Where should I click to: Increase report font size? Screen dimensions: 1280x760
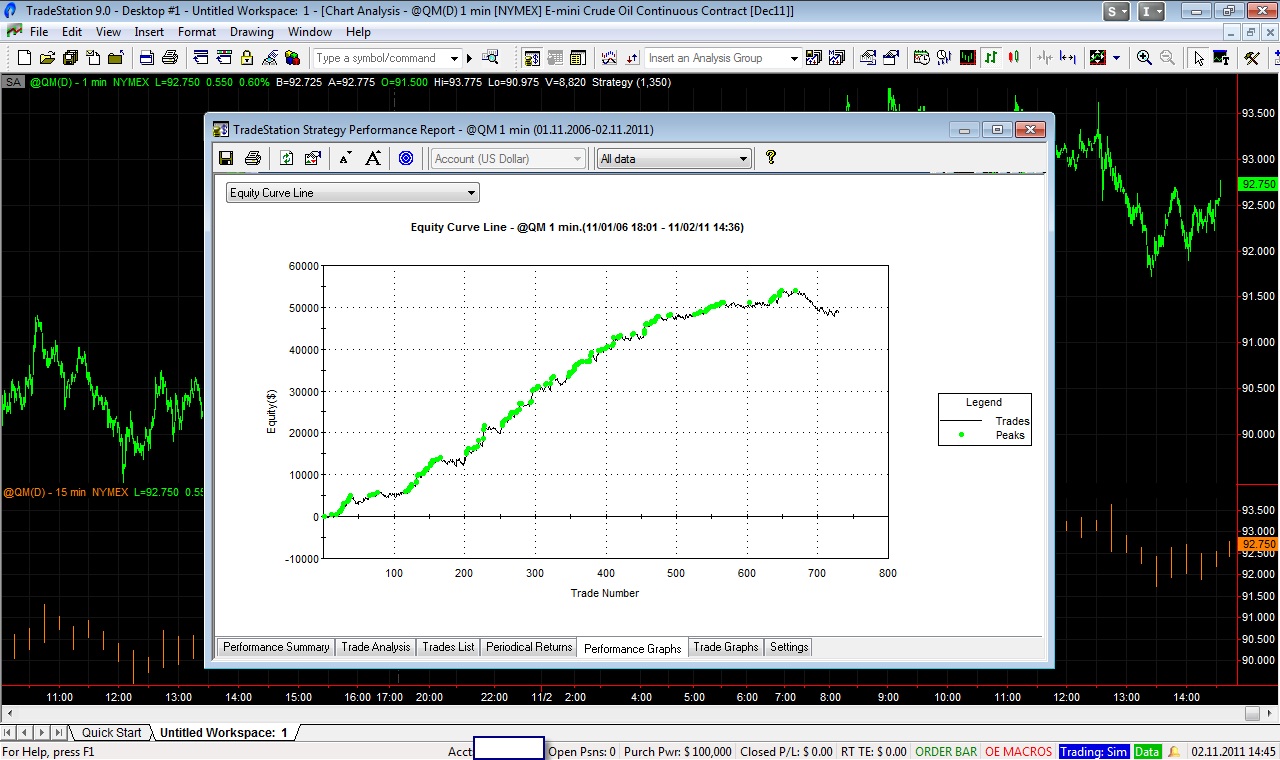(373, 158)
